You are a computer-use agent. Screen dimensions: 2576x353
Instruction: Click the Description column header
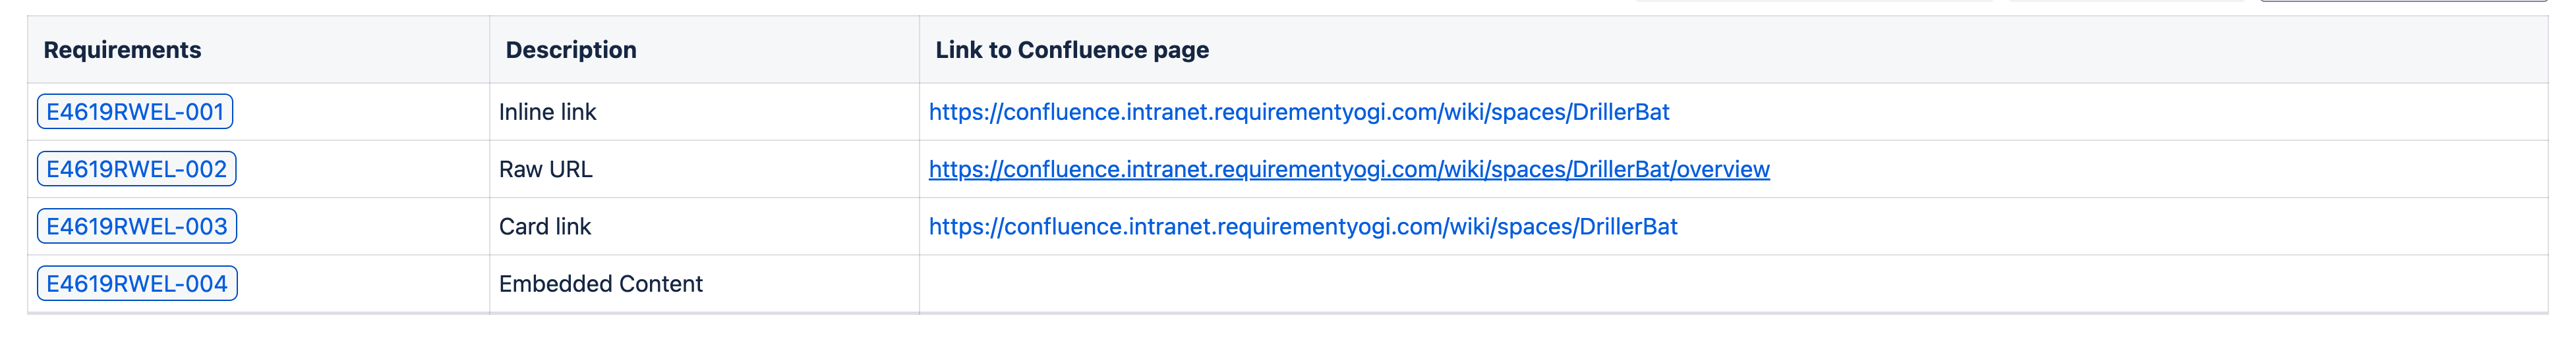coord(570,50)
